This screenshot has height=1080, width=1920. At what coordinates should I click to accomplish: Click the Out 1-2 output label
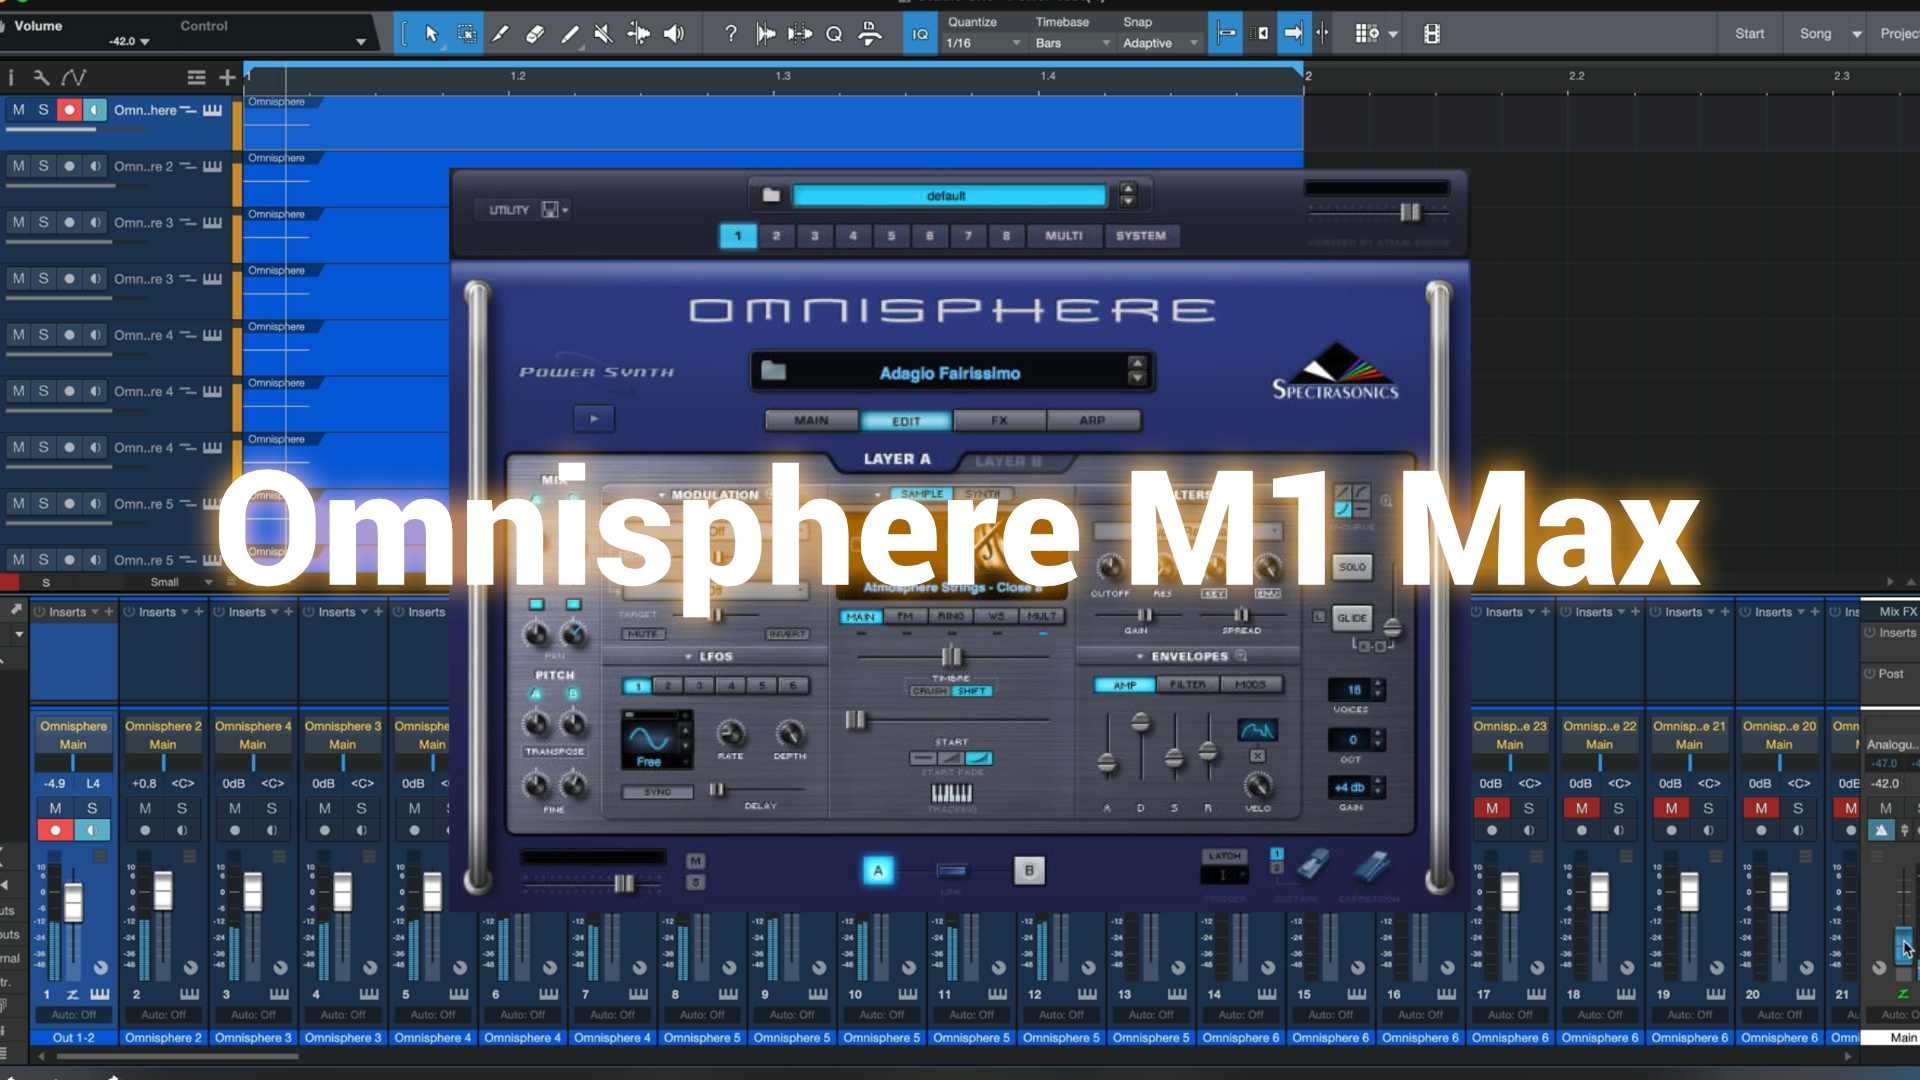(74, 1038)
